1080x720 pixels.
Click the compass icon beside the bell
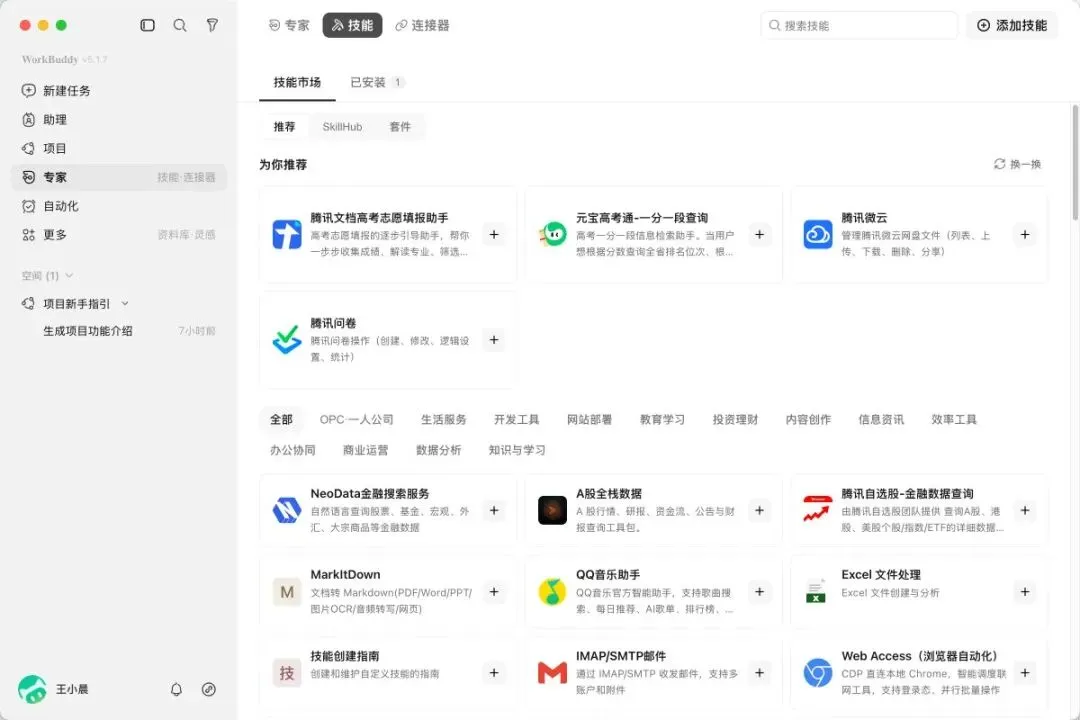(x=209, y=689)
